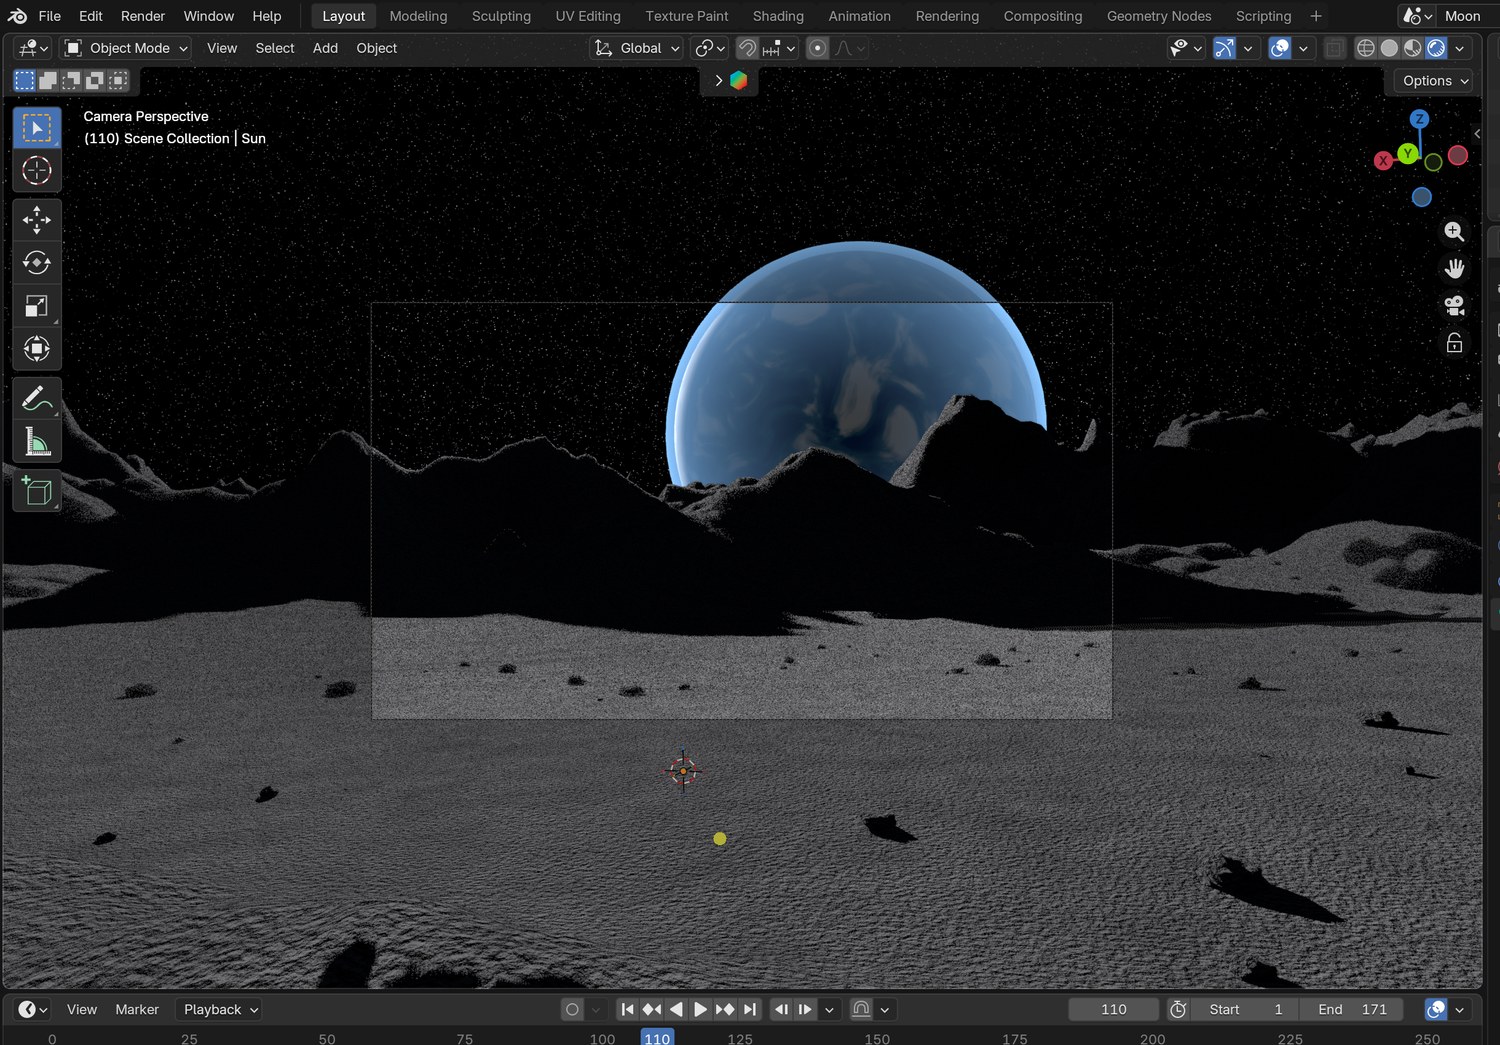The width and height of the screenshot is (1500, 1045).
Task: Open the Object Mode dropdown
Action: (x=126, y=48)
